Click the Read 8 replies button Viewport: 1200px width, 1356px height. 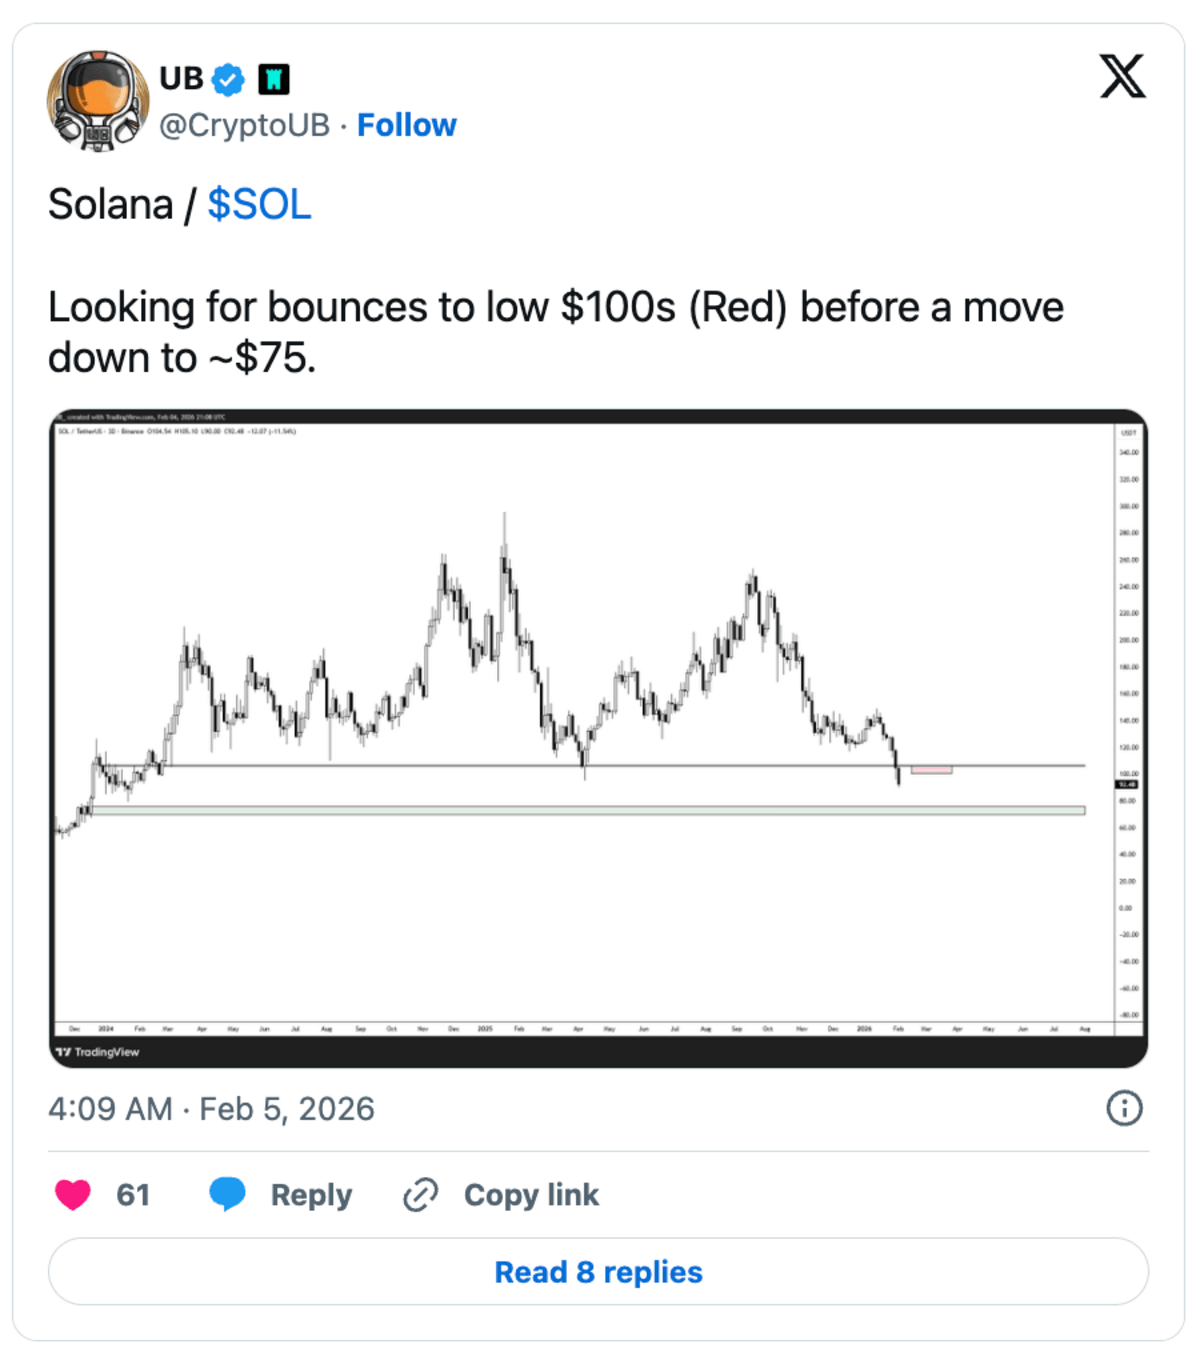(598, 1272)
